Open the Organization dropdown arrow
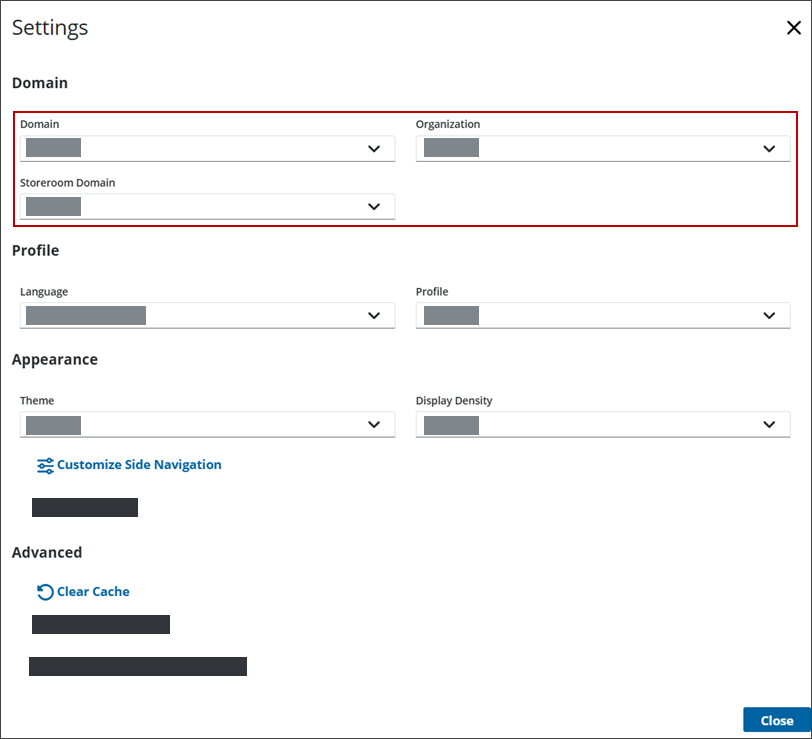The height and width of the screenshot is (739, 812). (x=769, y=149)
